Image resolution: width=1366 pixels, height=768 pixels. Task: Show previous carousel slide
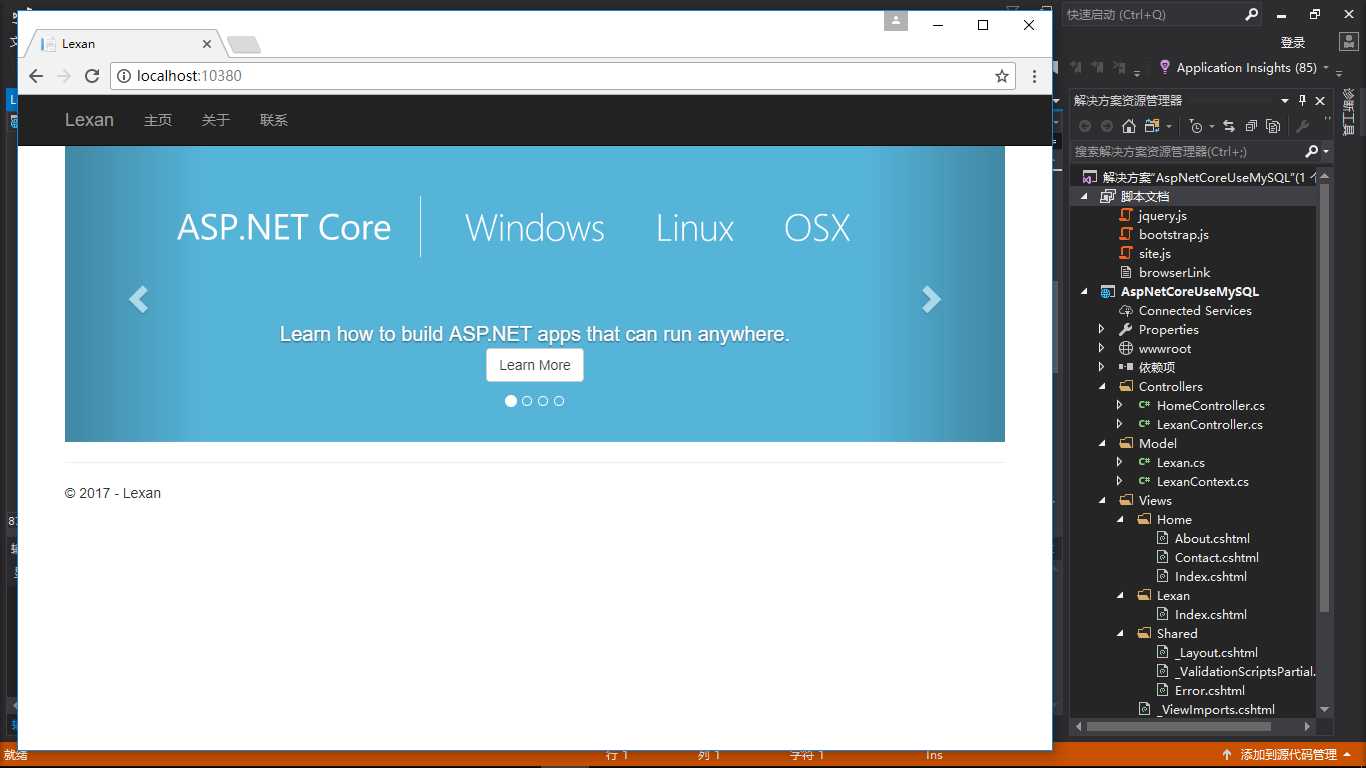coord(138,299)
